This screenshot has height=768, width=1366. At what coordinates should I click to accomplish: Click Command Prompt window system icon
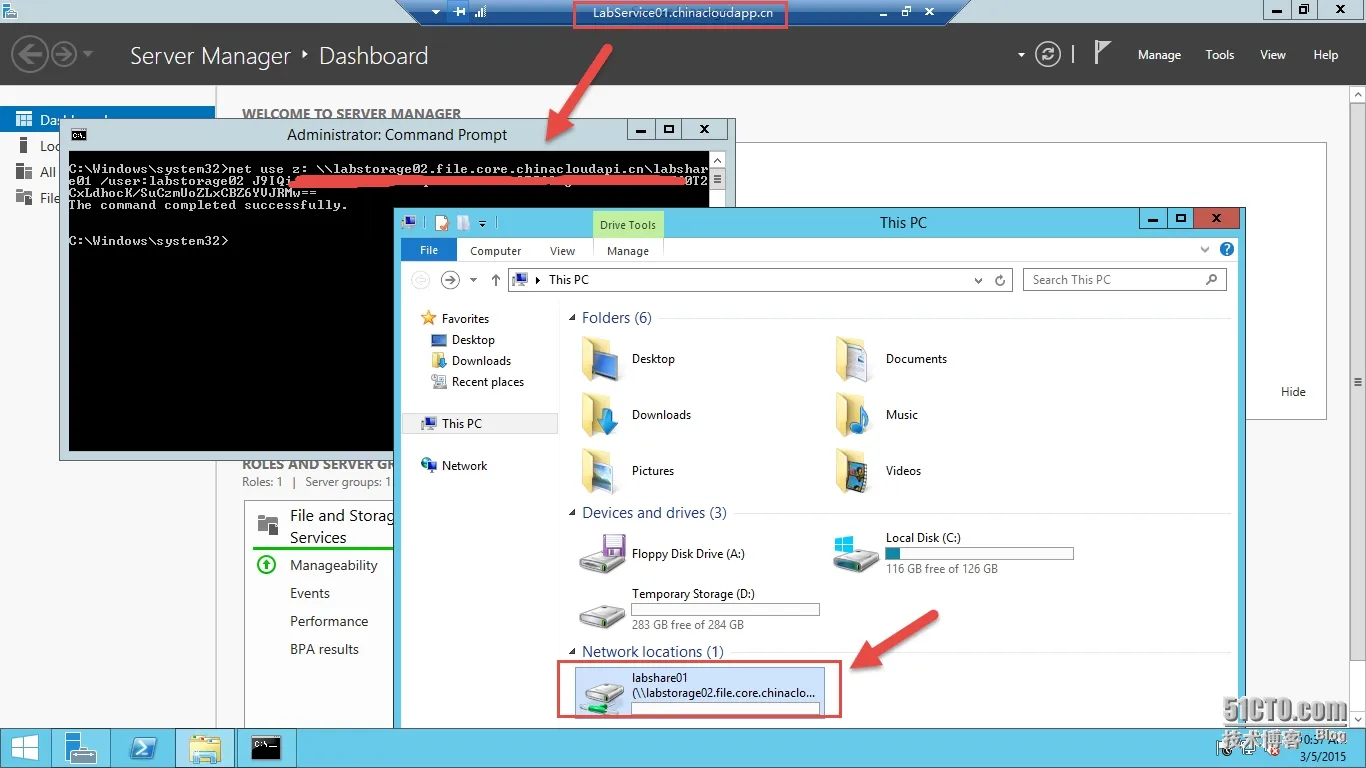point(79,134)
